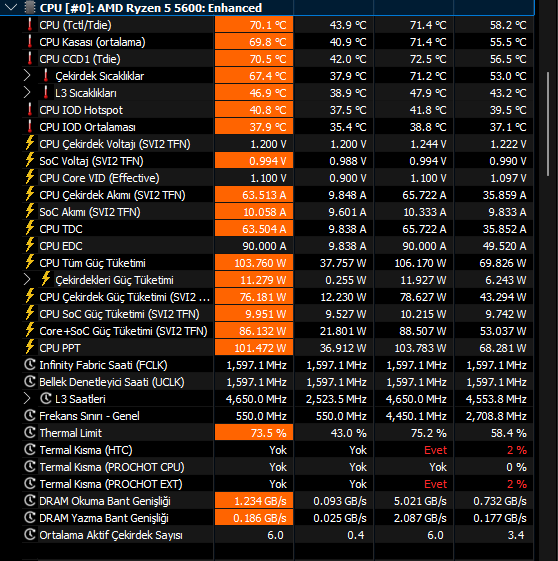
Task: Select the Infinity Fabric Saati (FCLK) label
Action: pyautogui.click(x=103, y=365)
